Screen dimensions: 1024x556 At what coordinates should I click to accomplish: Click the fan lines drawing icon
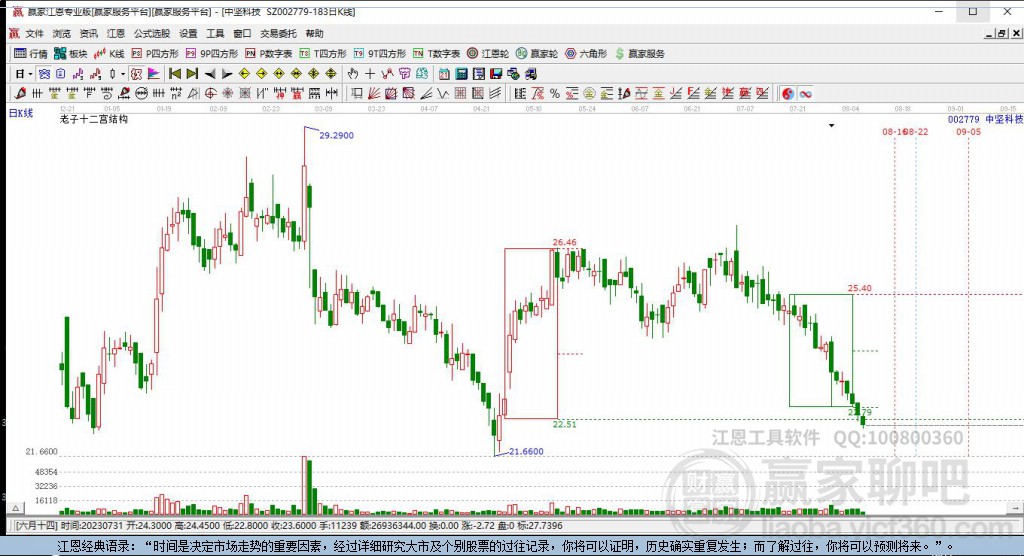pos(373,93)
